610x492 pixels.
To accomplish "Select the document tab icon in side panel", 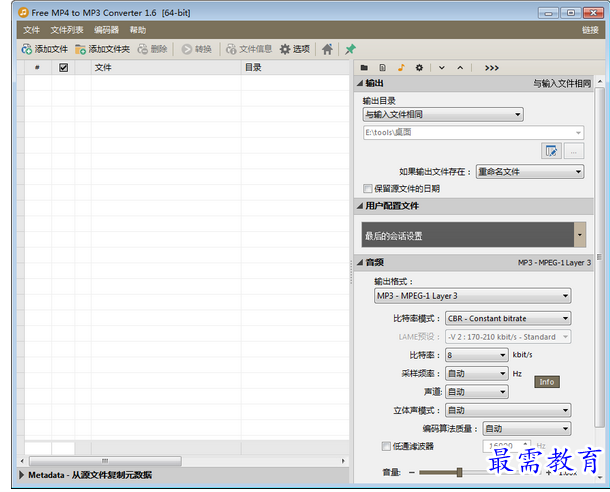I will 382,68.
